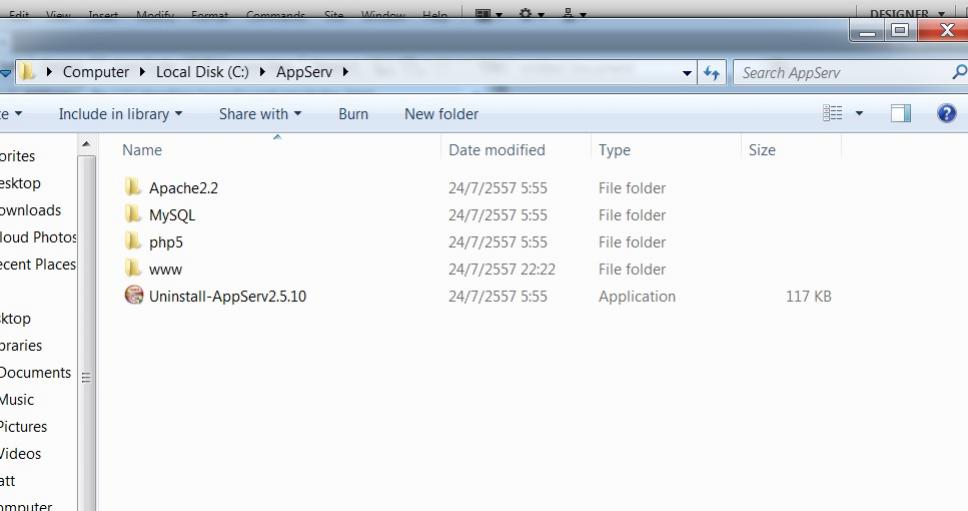This screenshot has width=968, height=511.
Task: Open the view options dropdown arrow
Action: pyautogui.click(x=859, y=114)
